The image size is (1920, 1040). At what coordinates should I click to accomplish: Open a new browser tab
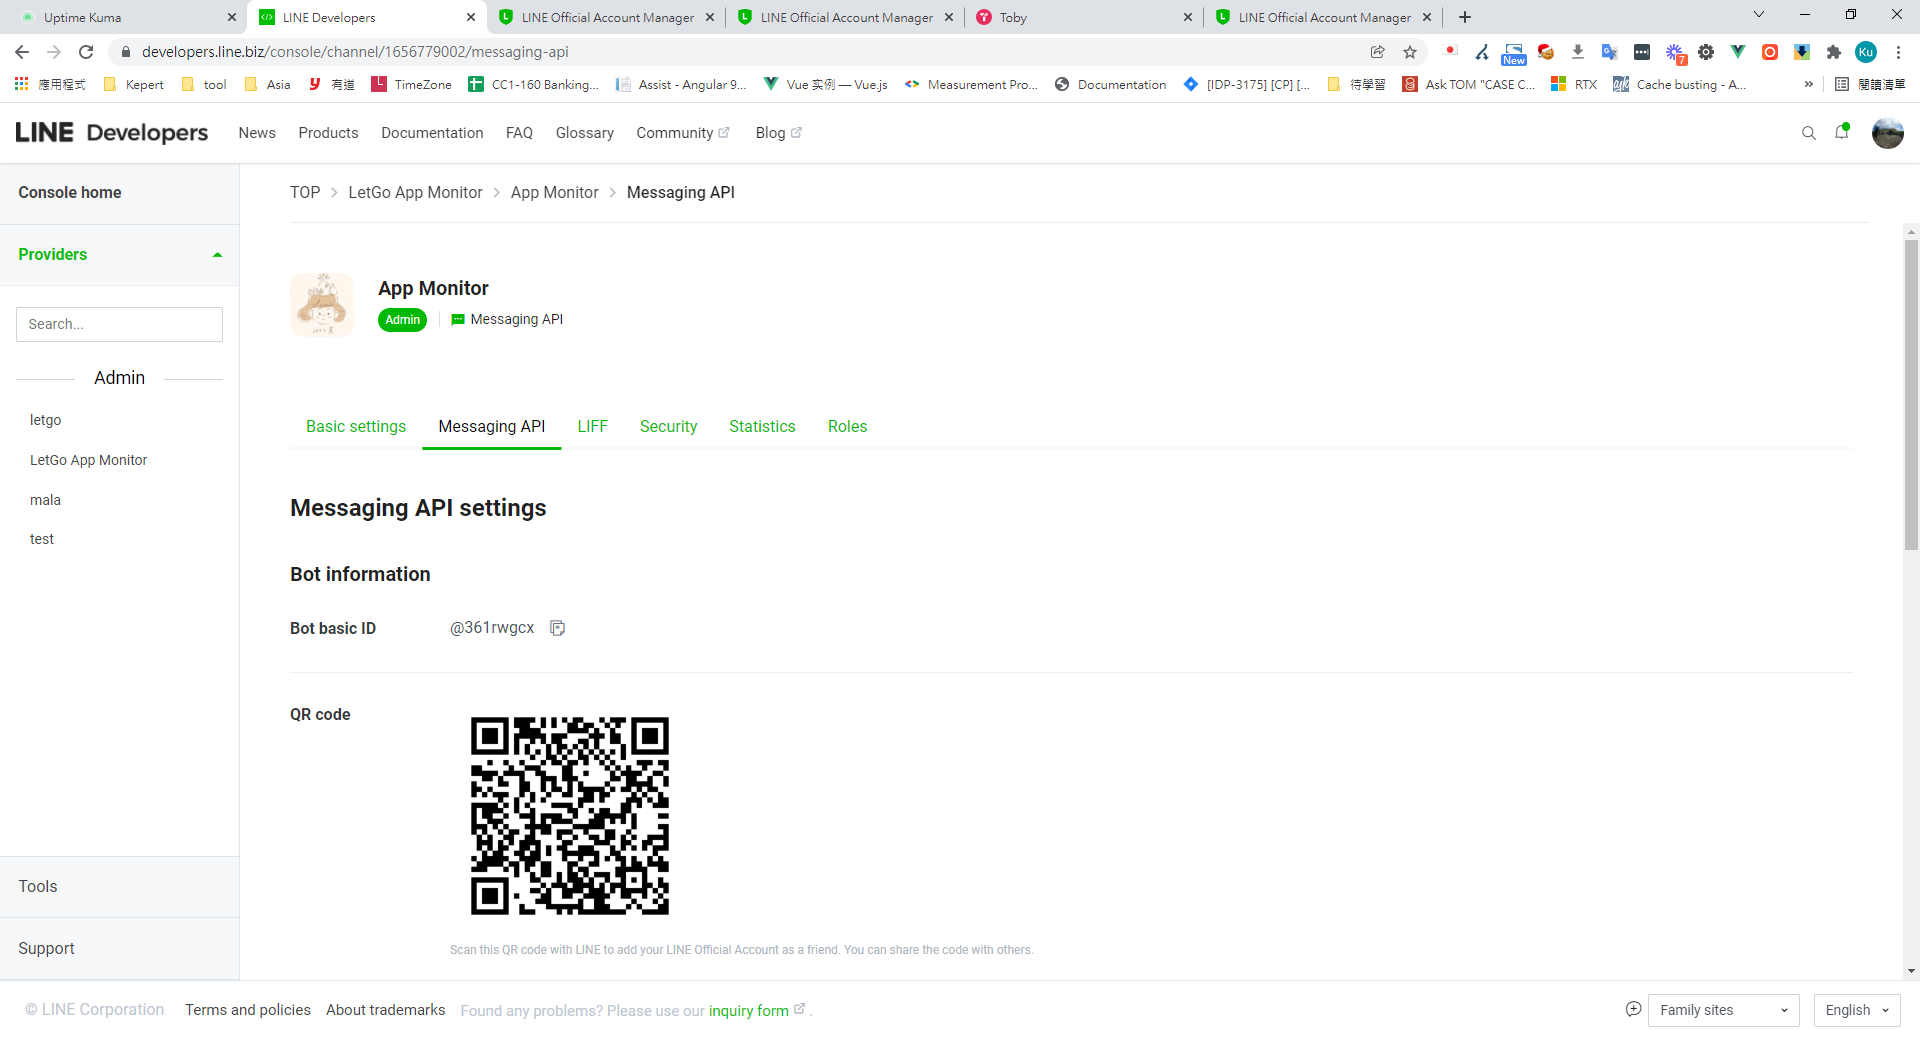coord(1465,17)
